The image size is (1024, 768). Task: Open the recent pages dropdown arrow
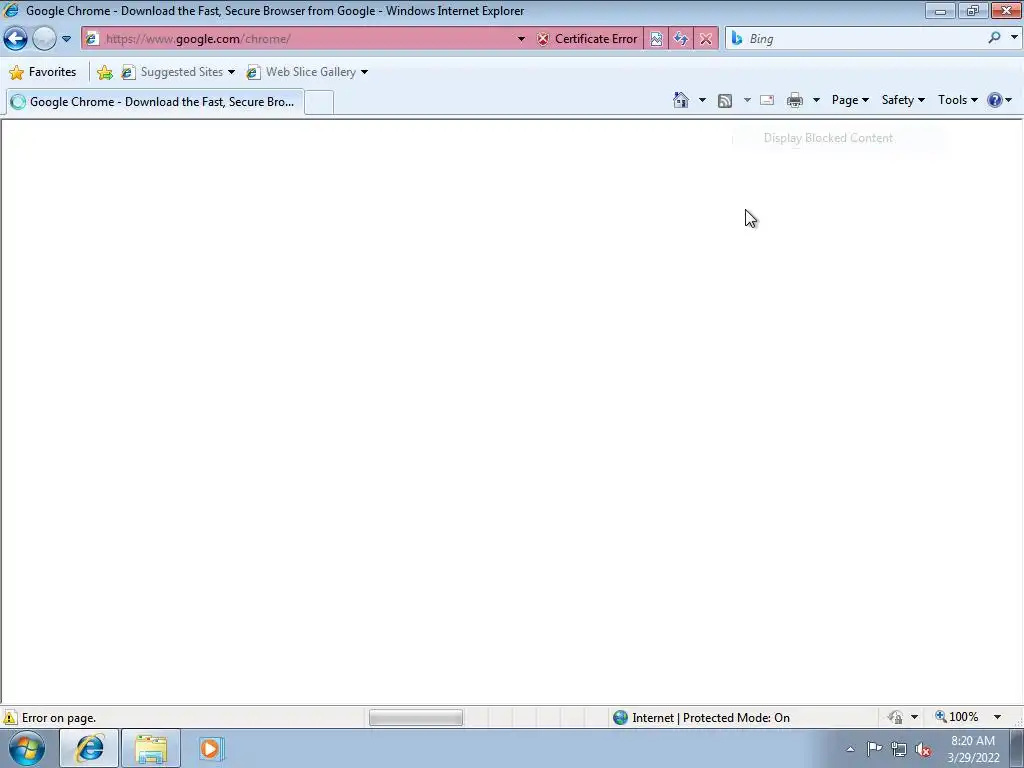[x=66, y=39]
